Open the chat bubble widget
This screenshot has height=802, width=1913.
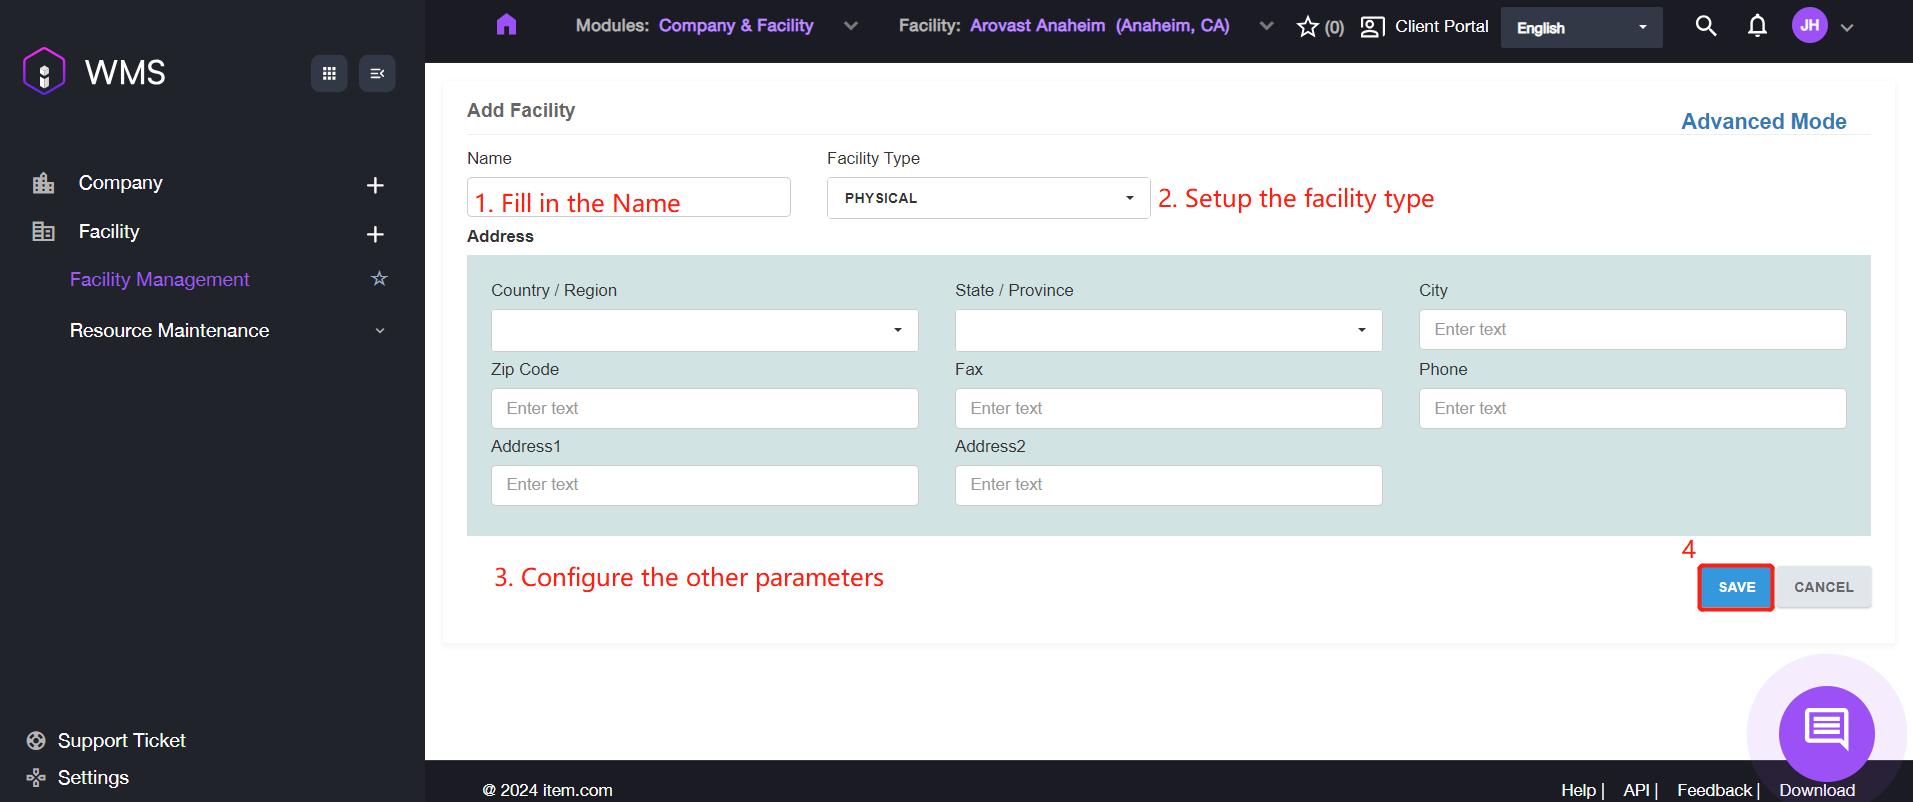coord(1826,732)
